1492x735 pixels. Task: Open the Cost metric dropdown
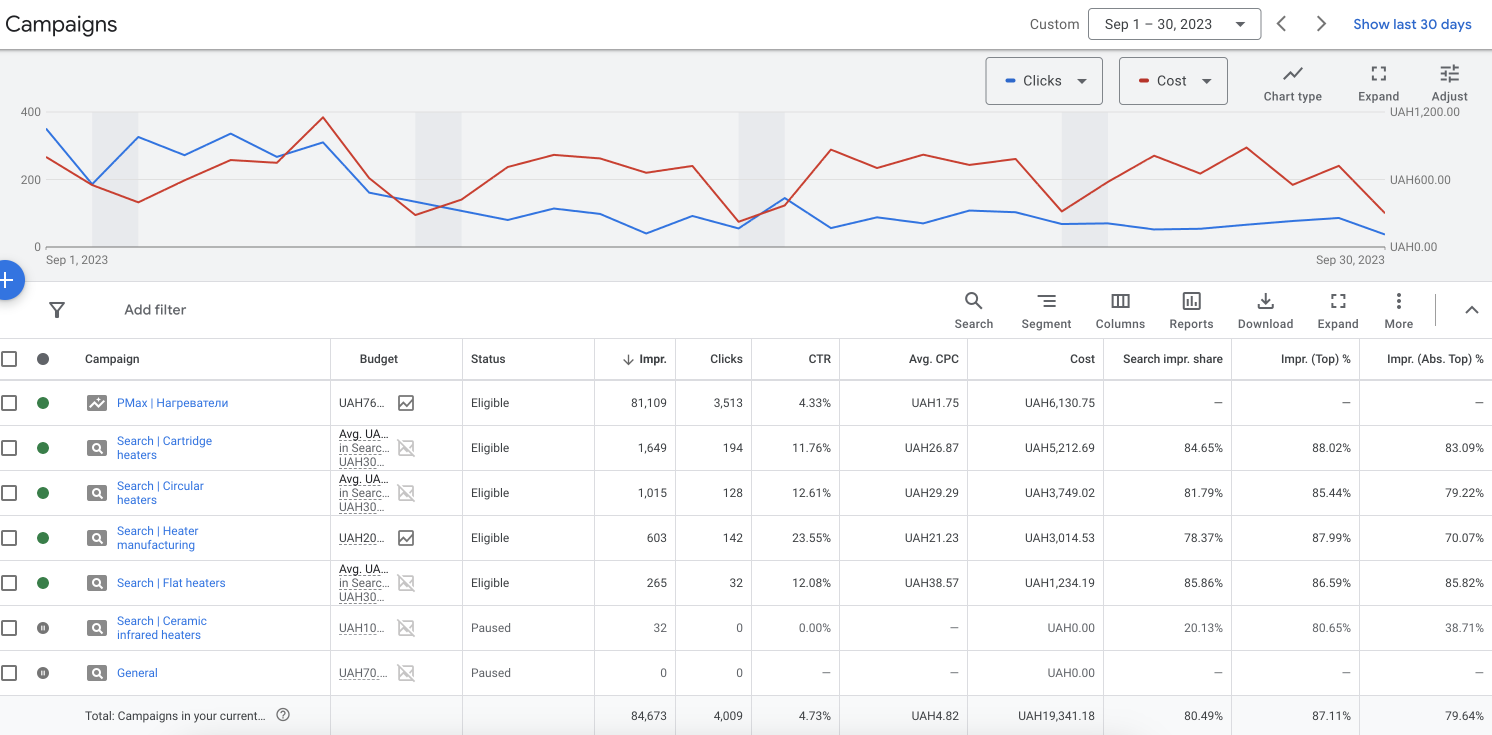click(1173, 81)
